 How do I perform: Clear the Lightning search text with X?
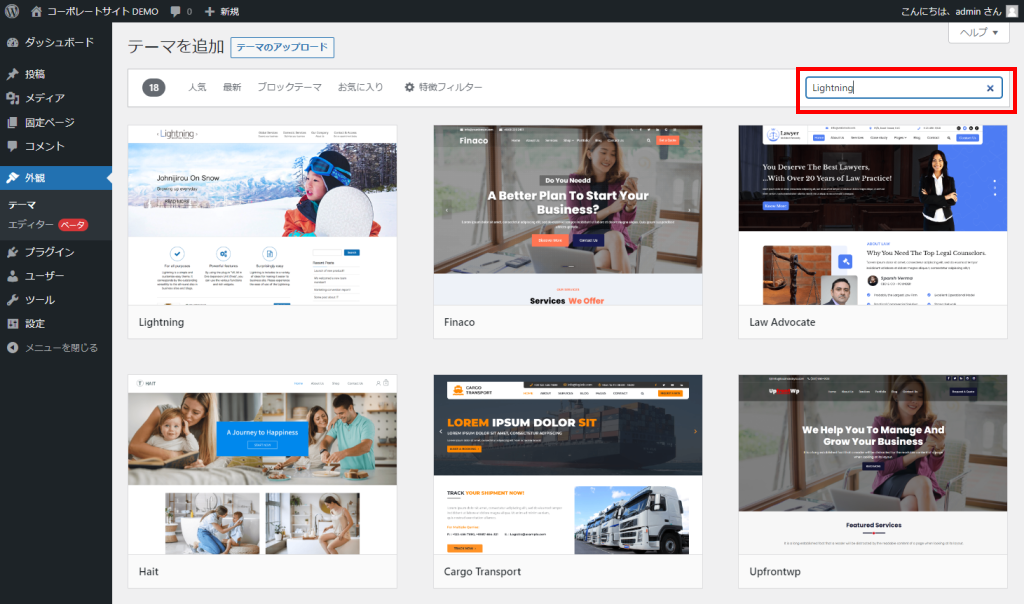click(x=990, y=88)
